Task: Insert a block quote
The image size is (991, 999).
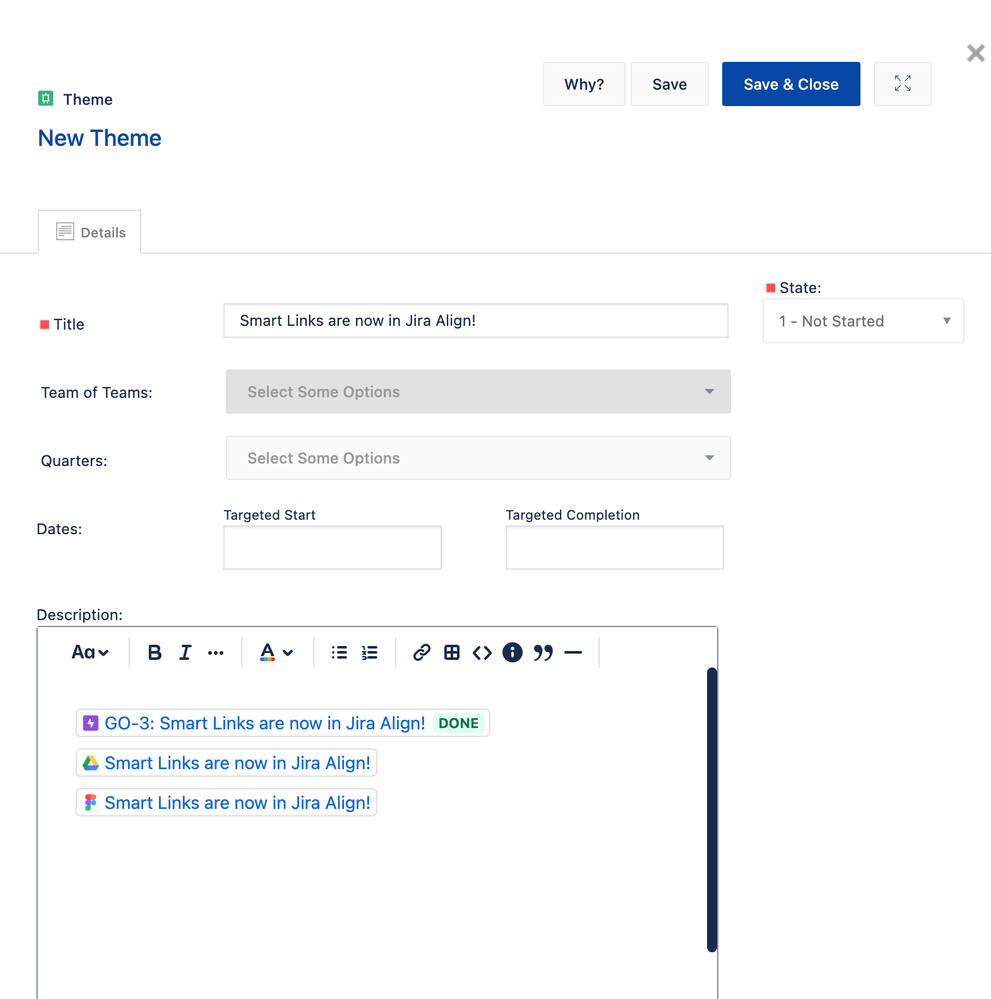Action: [543, 652]
